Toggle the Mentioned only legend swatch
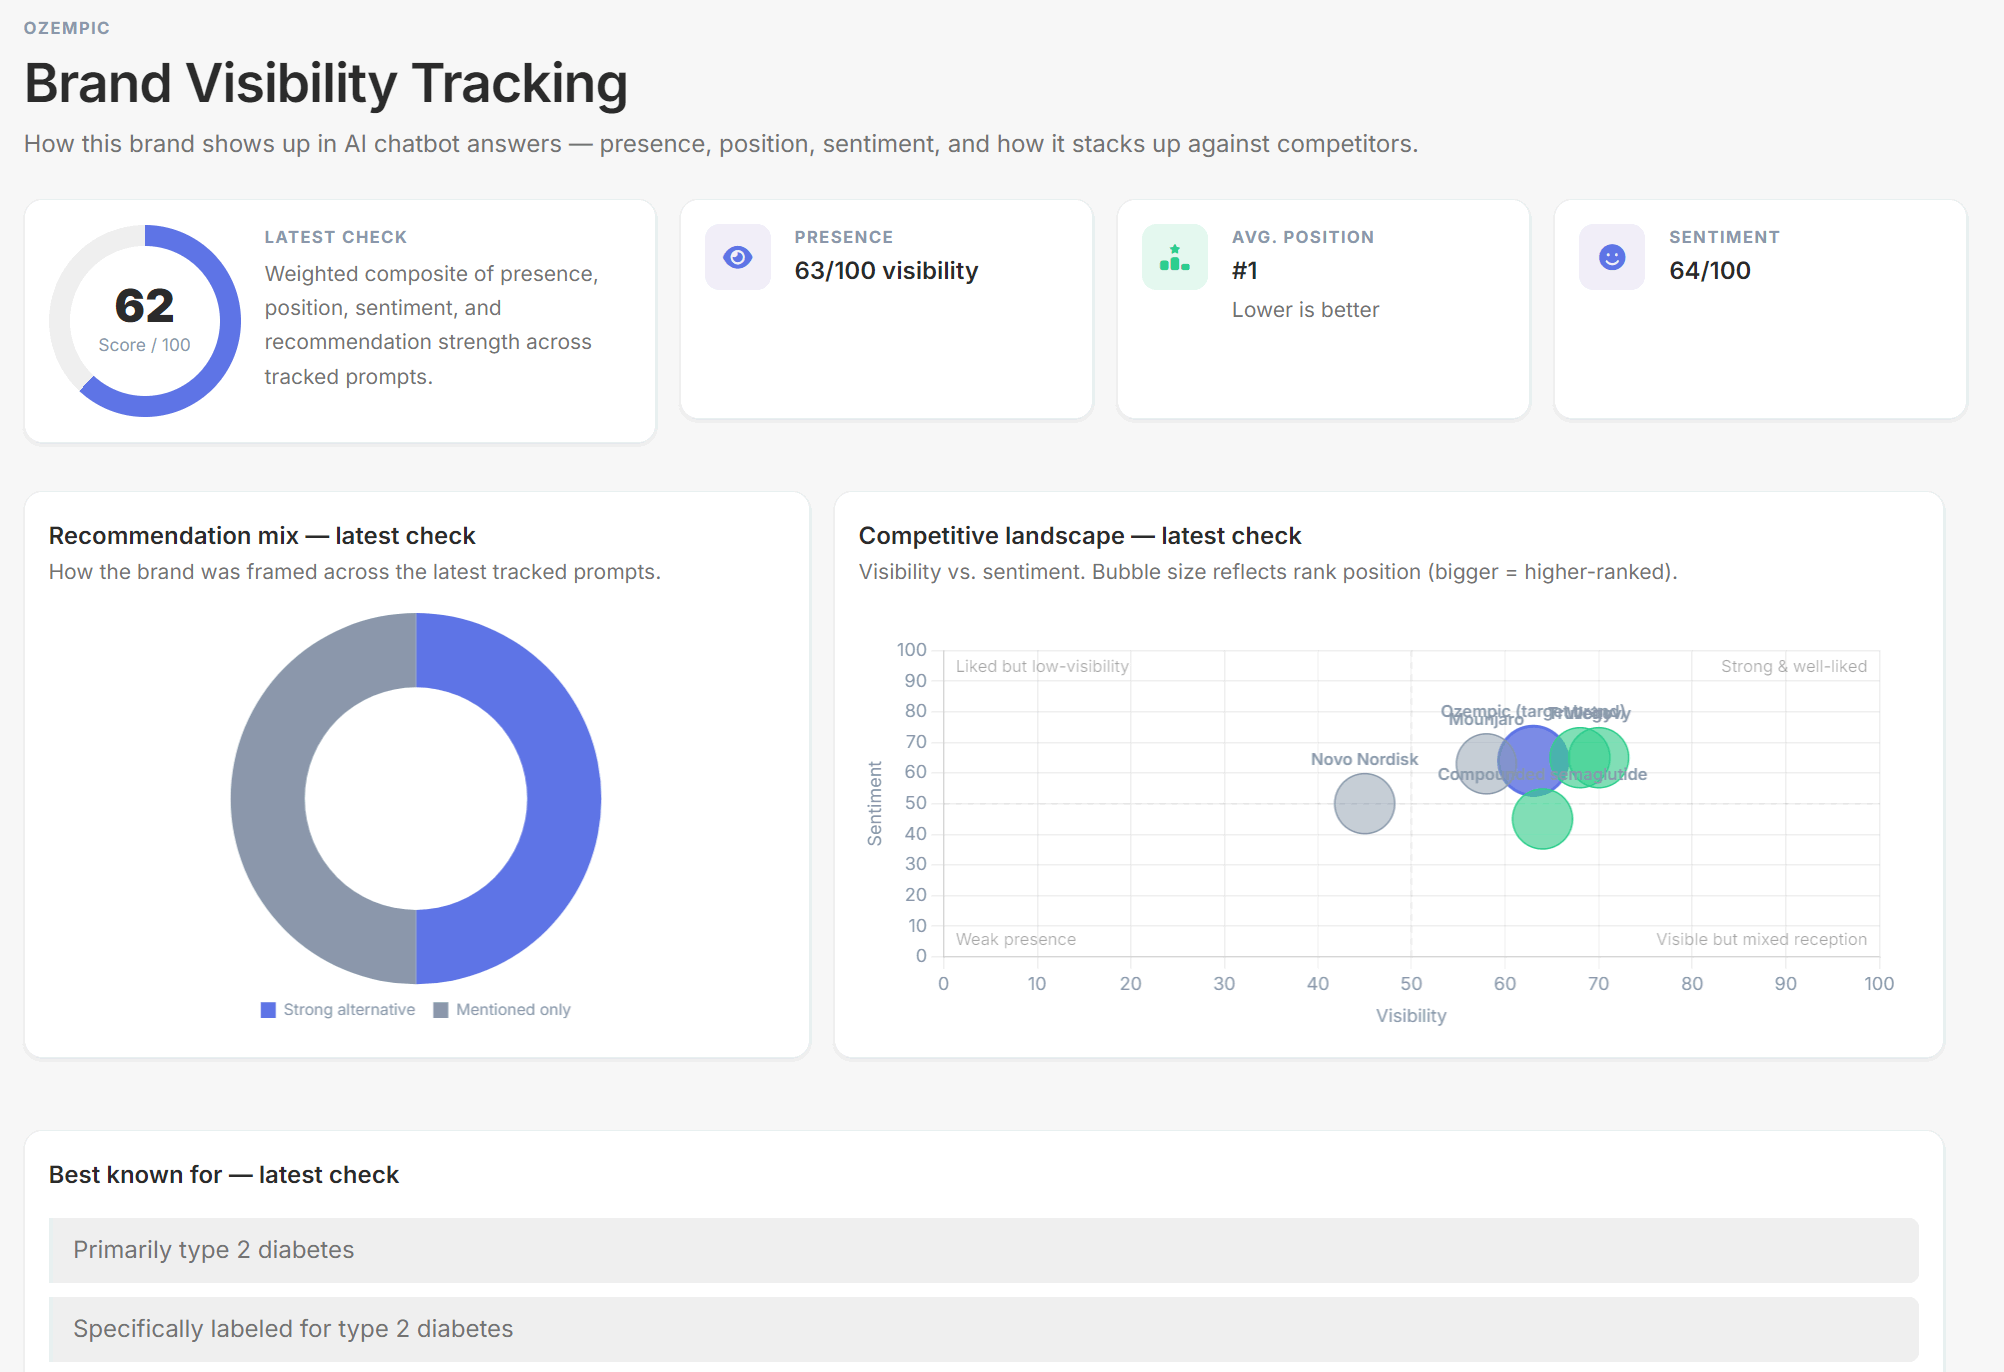The image size is (2004, 1372). (441, 1010)
